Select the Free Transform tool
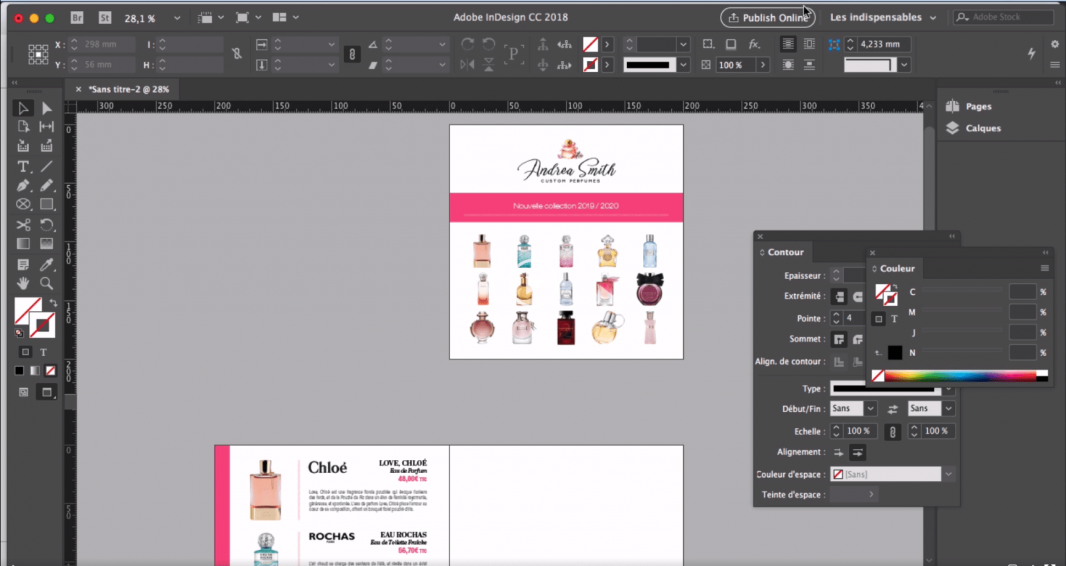 (46, 225)
